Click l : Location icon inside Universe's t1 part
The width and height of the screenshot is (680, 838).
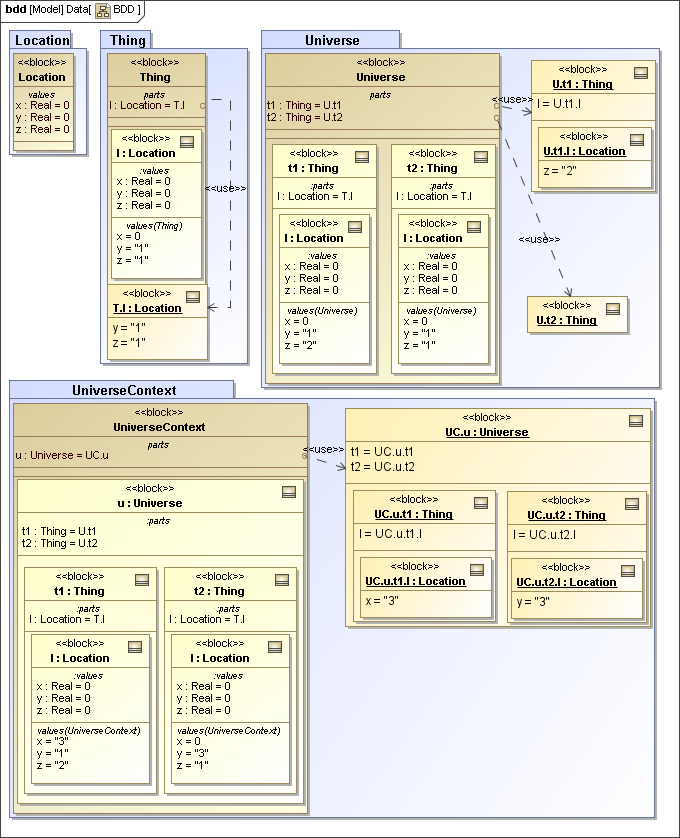pyautogui.click(x=355, y=227)
